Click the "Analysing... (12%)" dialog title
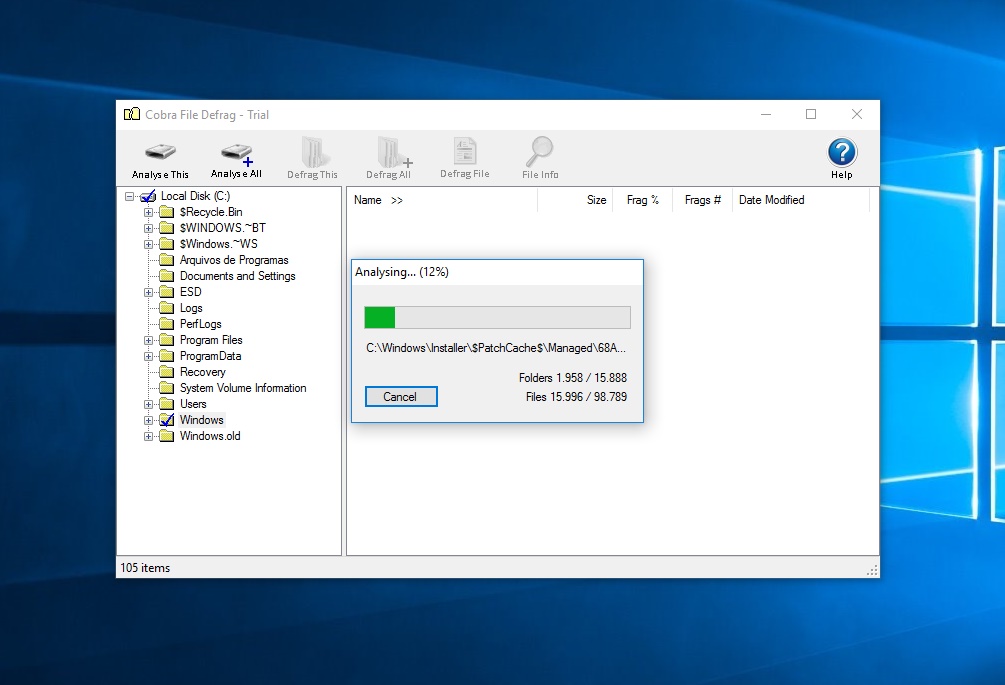 coord(402,272)
